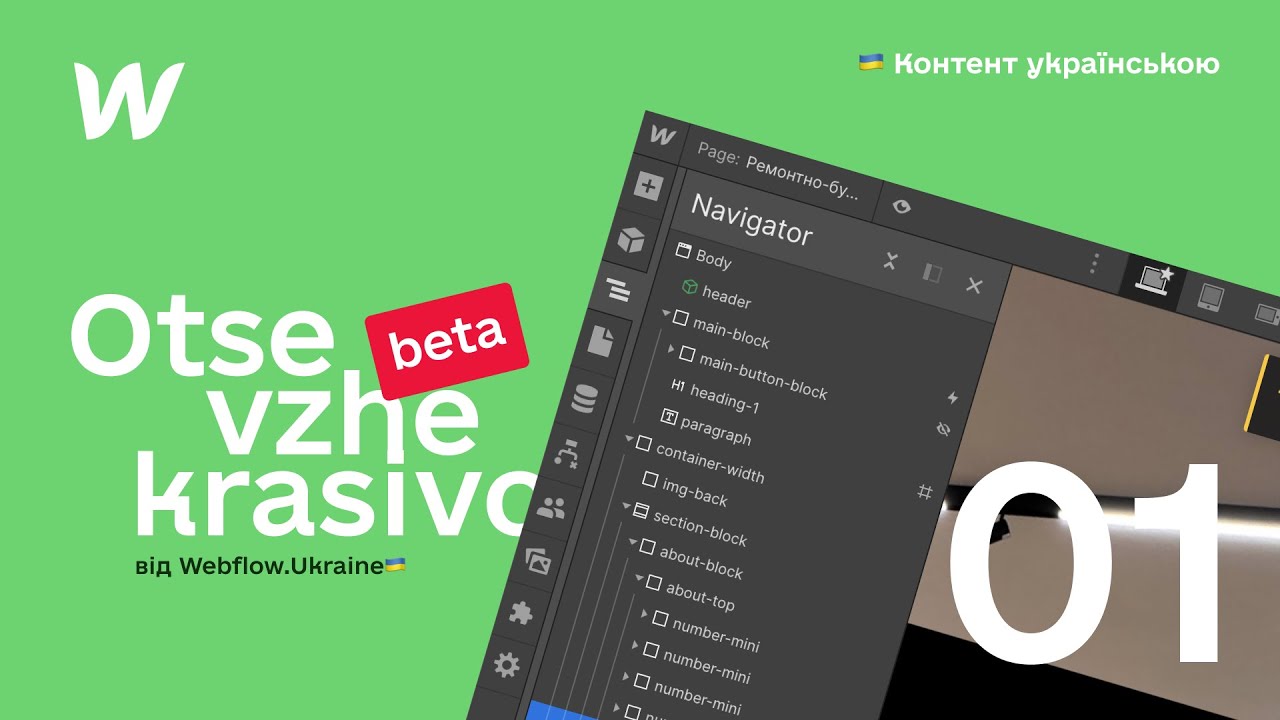Click the crossed-eye hidden element indicator
This screenshot has width=1280, height=720.
click(x=942, y=429)
